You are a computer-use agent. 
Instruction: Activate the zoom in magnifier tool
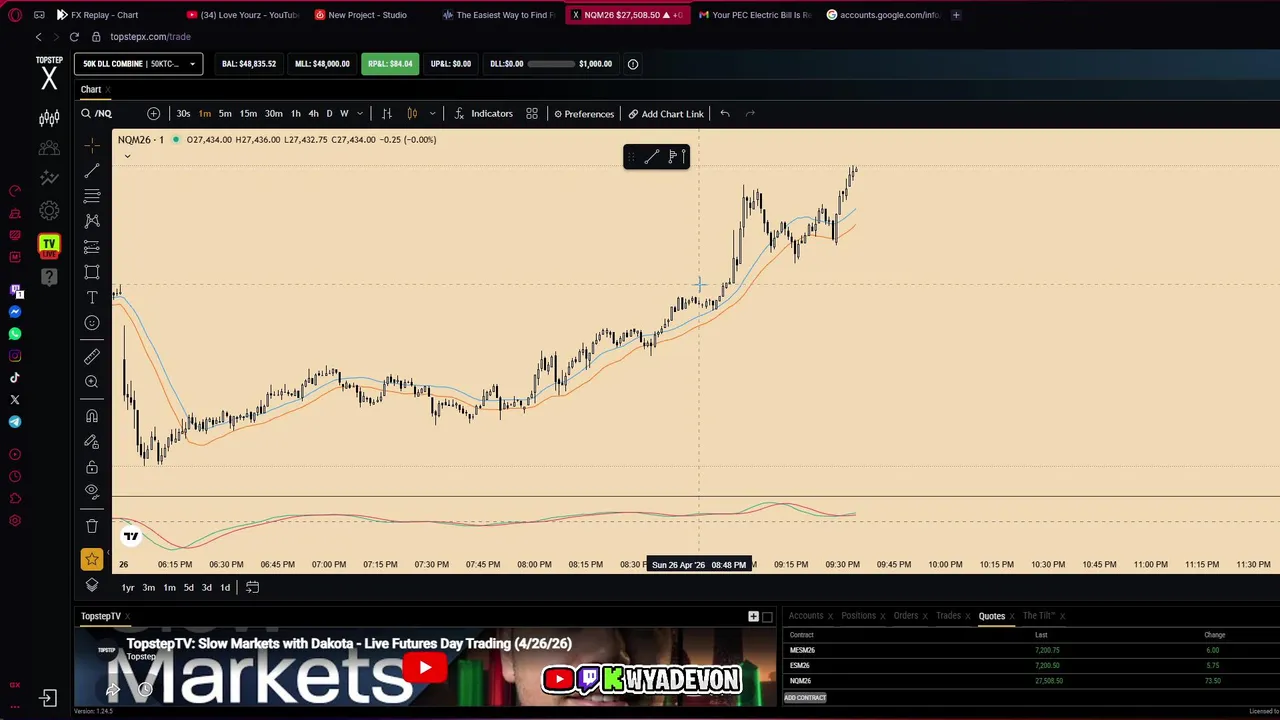(92, 382)
